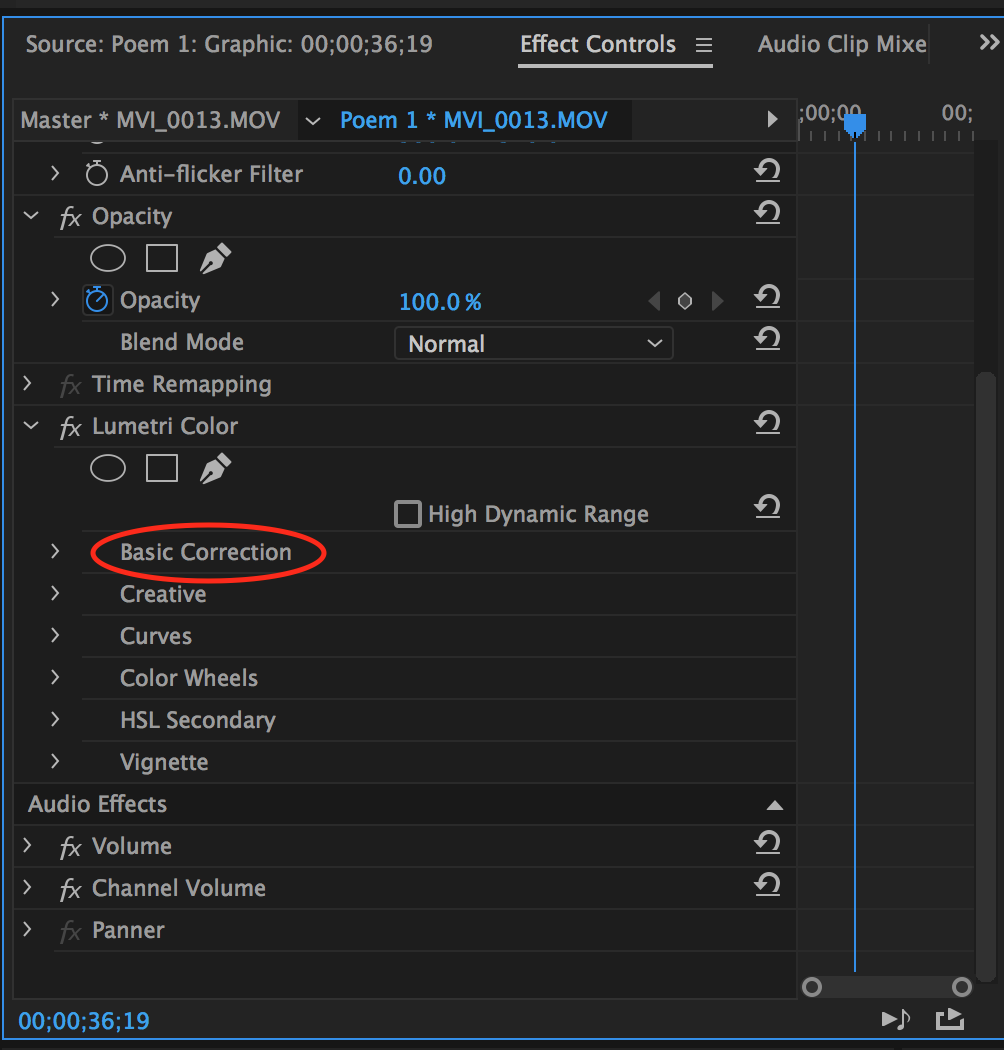Expand the Basic Correction section

click(55, 551)
